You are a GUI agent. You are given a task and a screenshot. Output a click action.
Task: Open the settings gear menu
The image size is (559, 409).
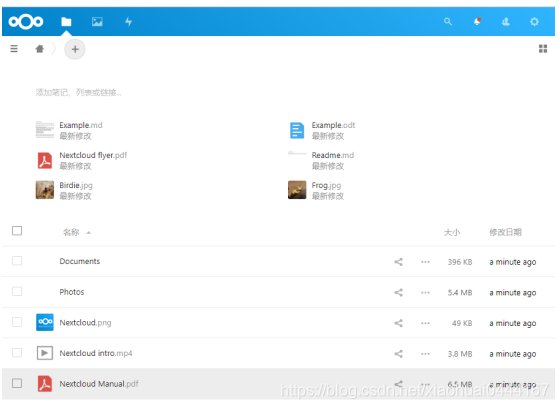tap(534, 22)
